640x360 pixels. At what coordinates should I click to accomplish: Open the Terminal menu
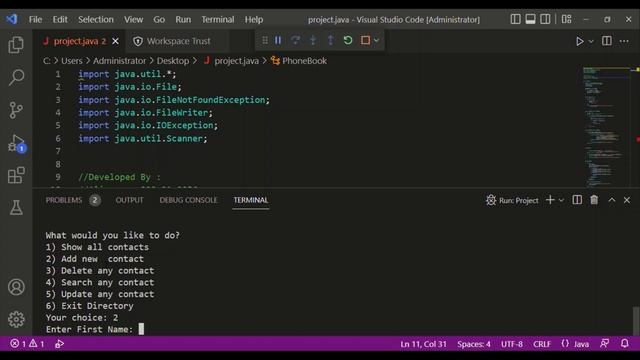pos(218,20)
